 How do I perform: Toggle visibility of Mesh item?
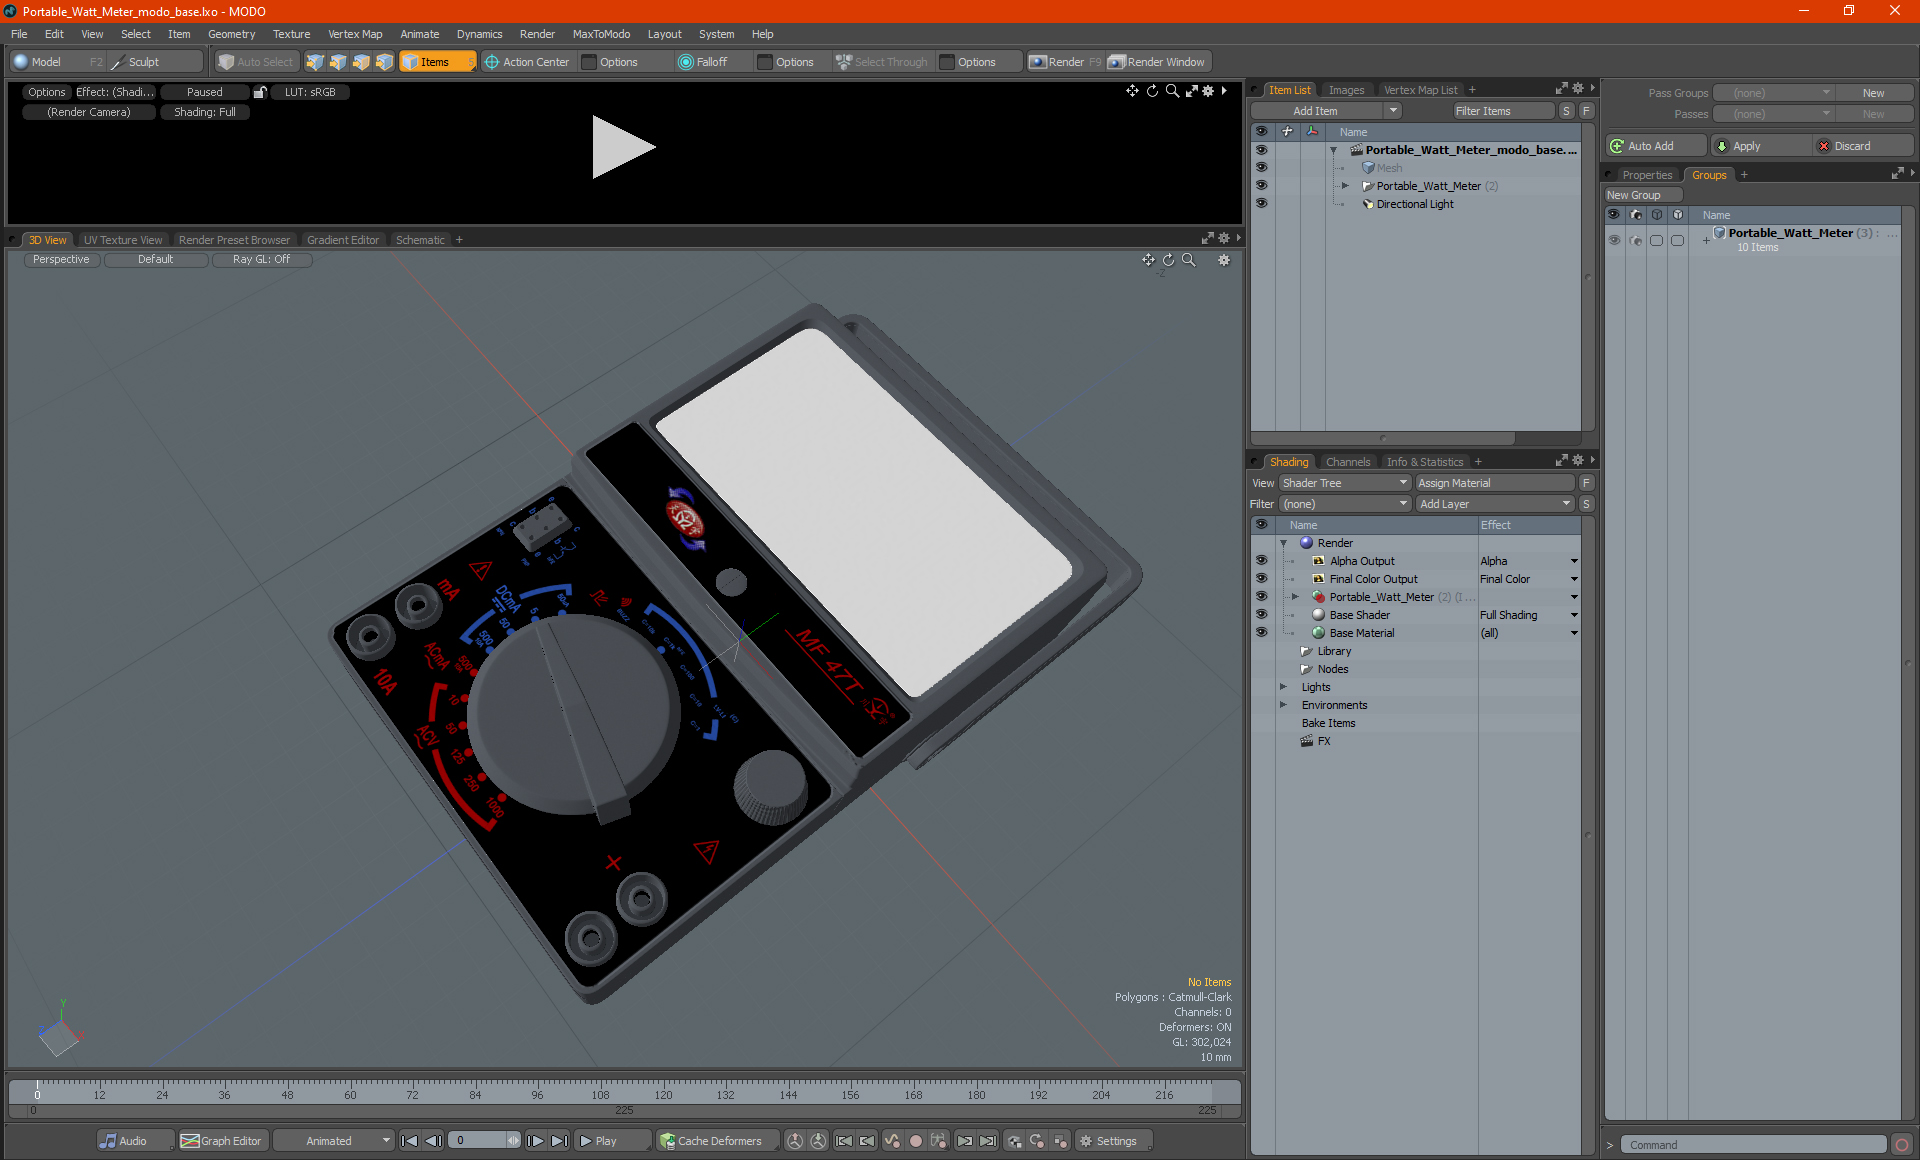click(x=1261, y=167)
